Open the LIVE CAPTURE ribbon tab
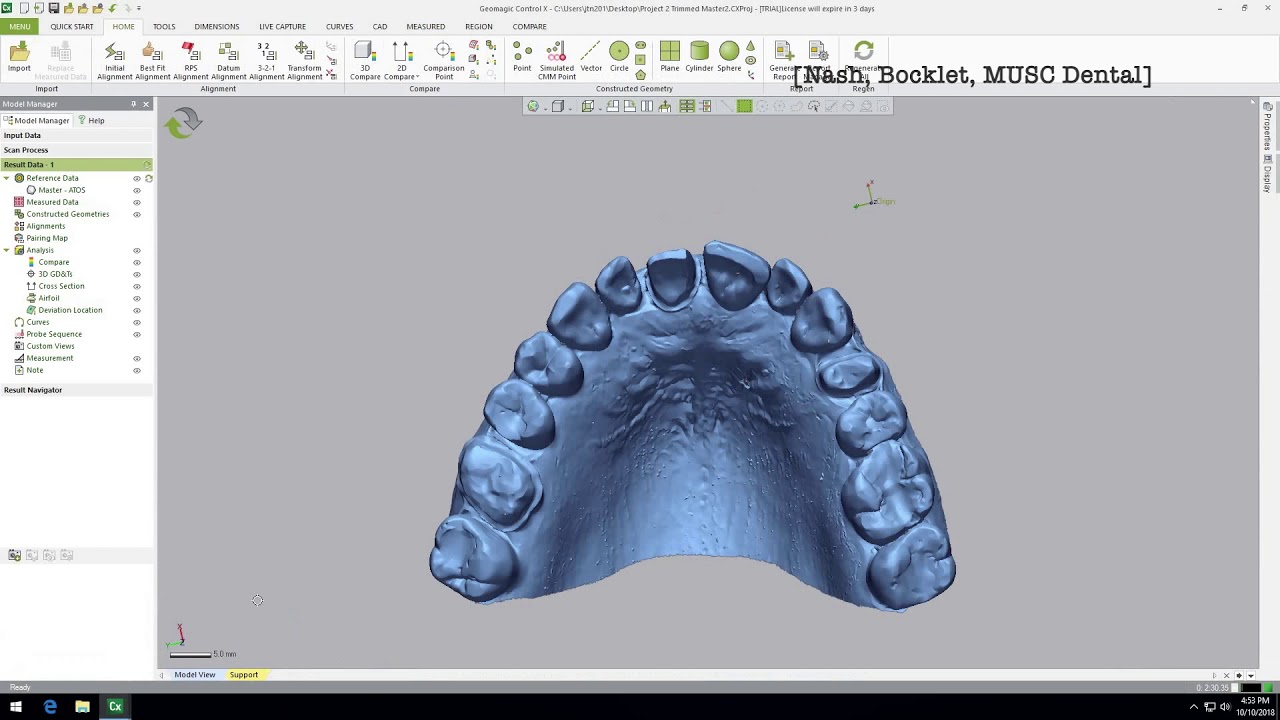 pos(282,26)
